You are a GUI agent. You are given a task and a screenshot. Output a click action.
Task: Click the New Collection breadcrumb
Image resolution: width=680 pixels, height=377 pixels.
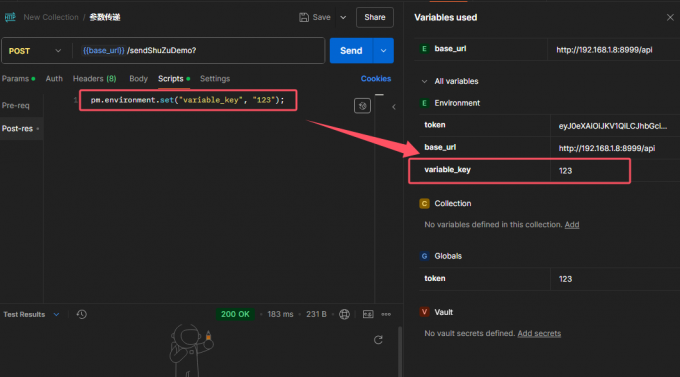[x=51, y=17]
